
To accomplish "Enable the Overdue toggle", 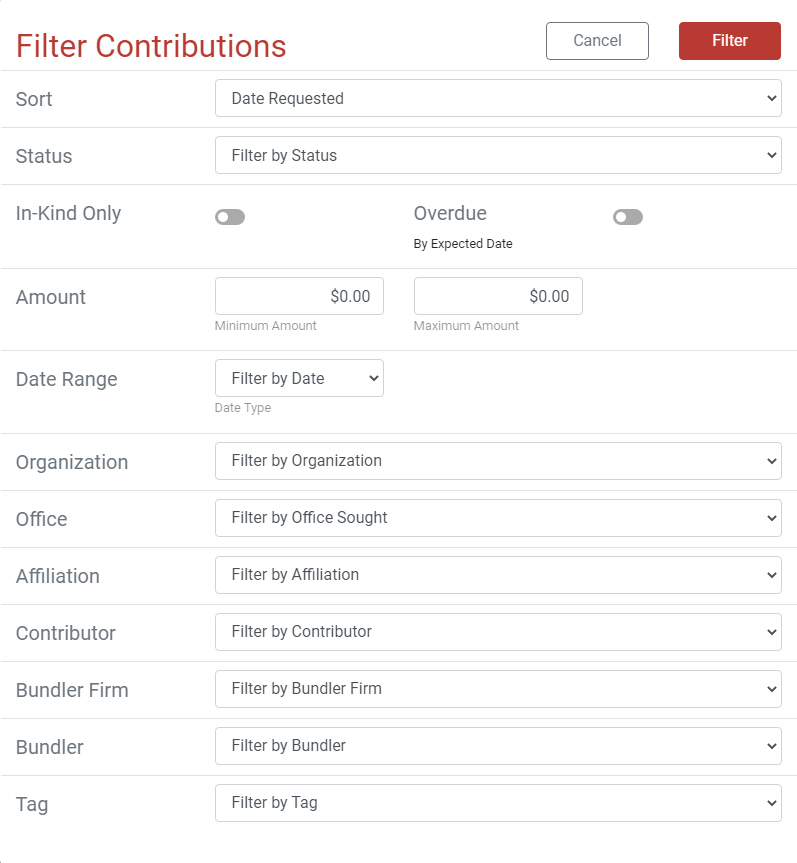I will (628, 217).
